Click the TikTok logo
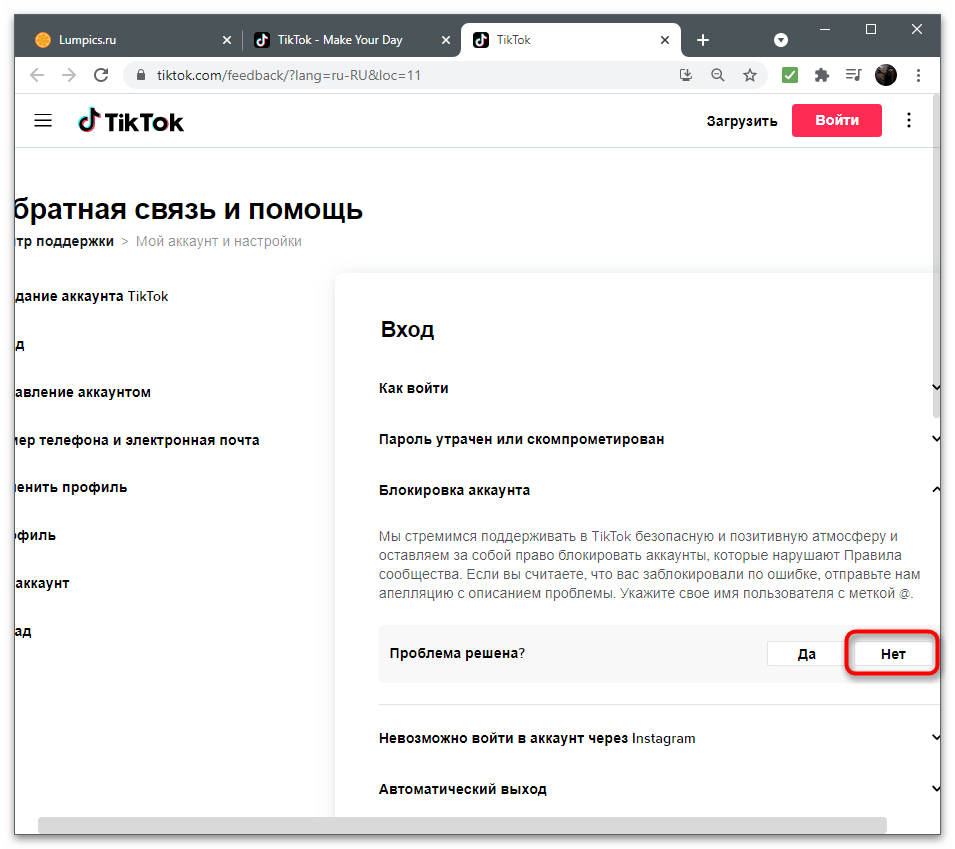Viewport: 955px width, 849px height. (x=130, y=121)
